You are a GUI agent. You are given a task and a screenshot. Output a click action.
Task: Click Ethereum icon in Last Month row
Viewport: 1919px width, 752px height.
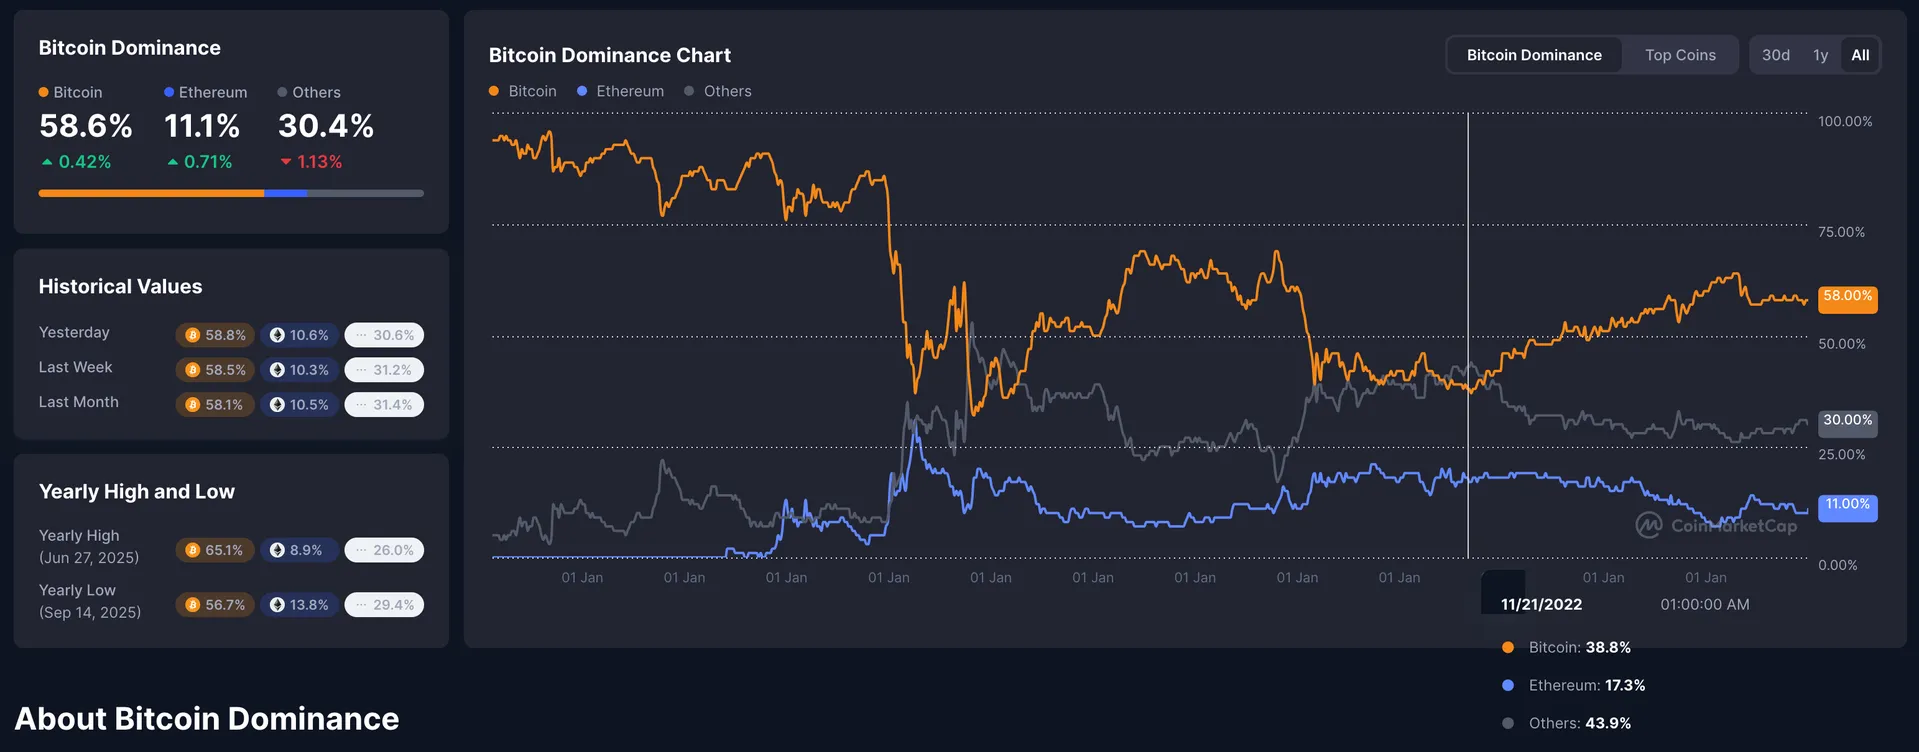coord(277,405)
